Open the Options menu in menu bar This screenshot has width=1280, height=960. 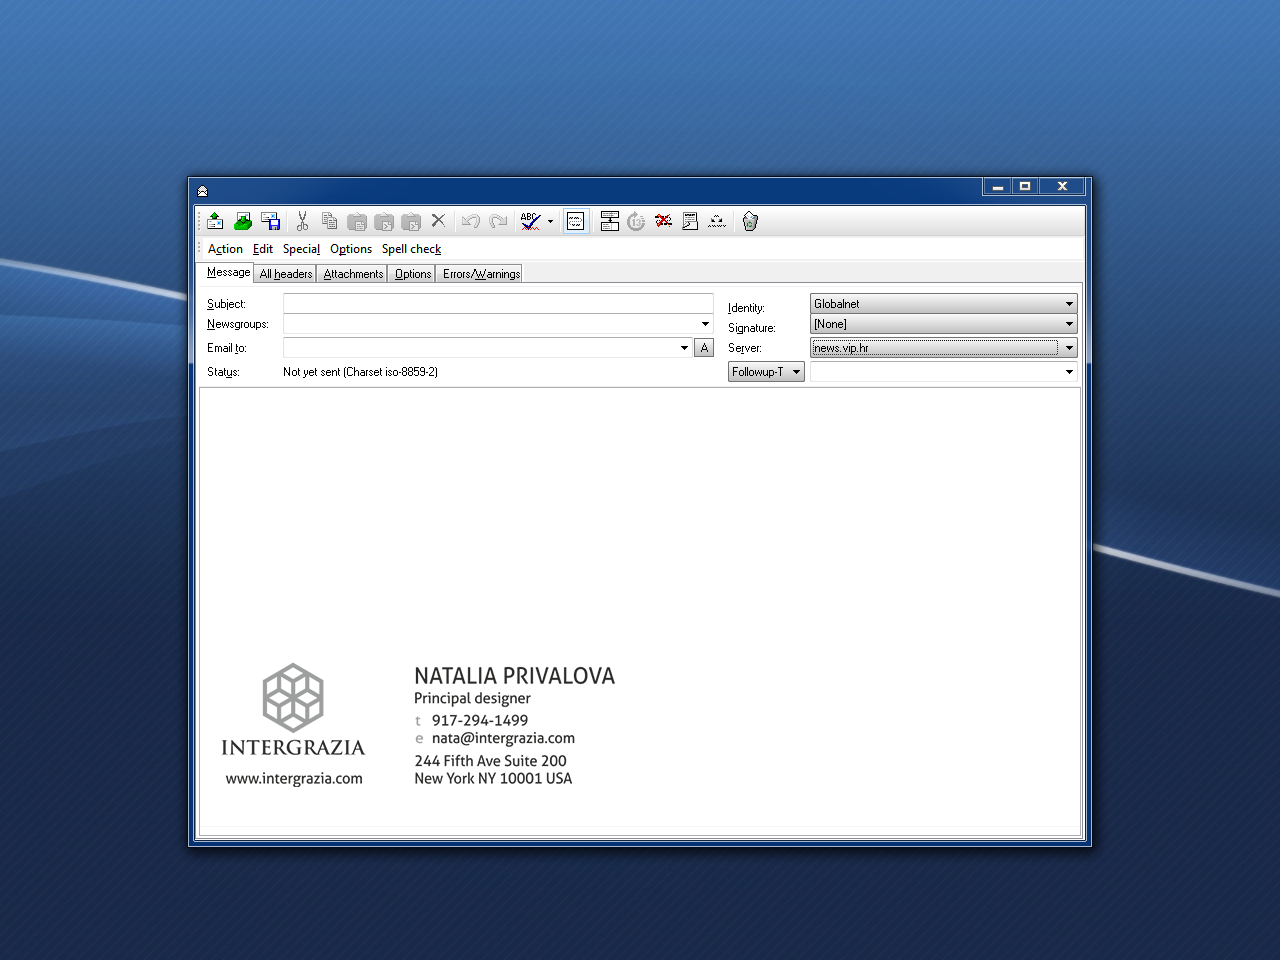[351, 249]
